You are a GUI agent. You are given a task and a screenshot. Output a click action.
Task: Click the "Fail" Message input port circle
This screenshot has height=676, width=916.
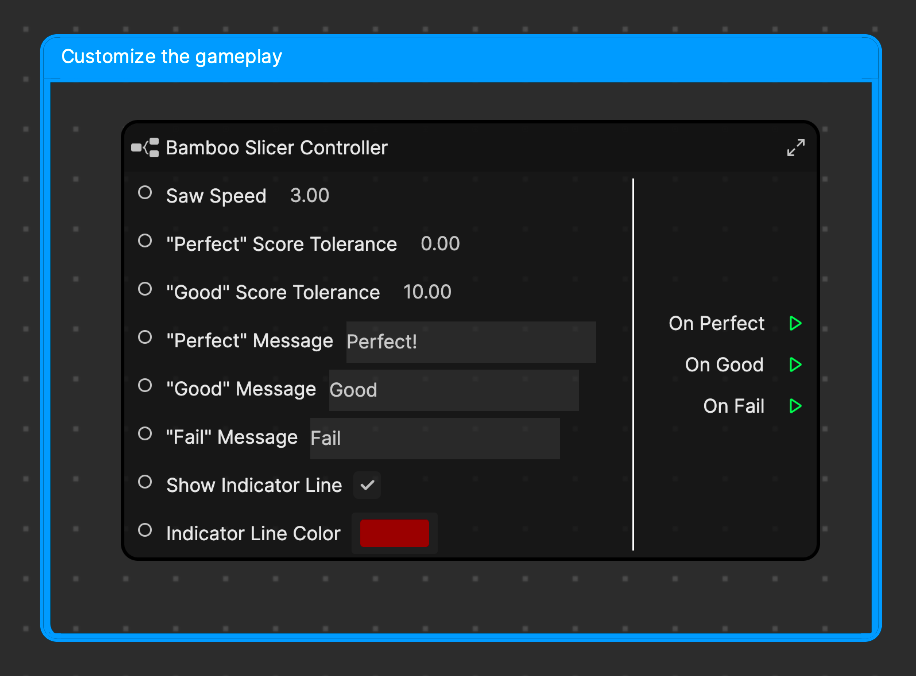145,433
